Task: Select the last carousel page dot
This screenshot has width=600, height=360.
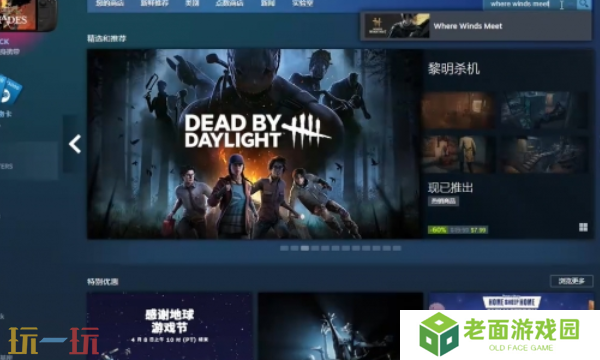Action: tap(397, 248)
